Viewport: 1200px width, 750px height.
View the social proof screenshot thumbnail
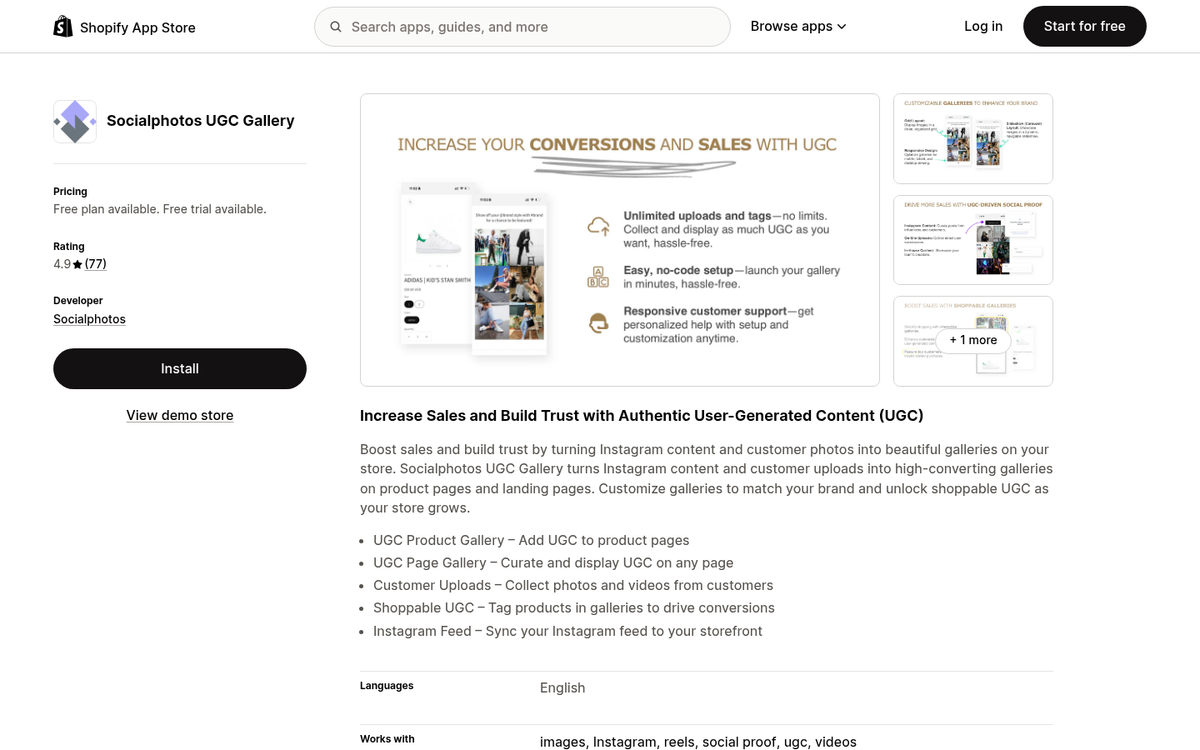click(x=972, y=240)
